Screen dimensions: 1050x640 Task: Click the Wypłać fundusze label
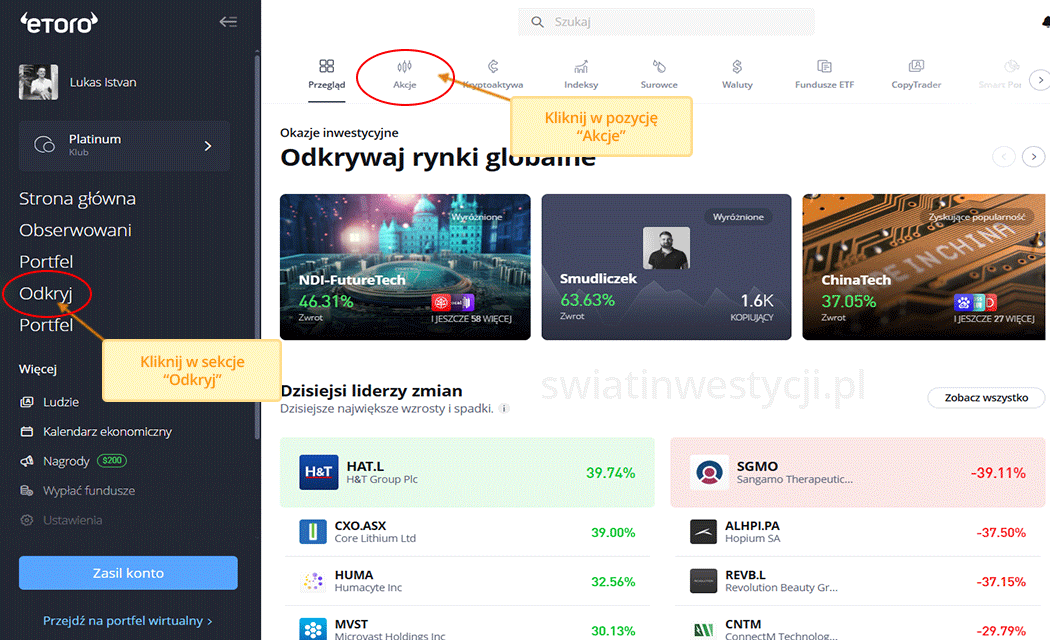(89, 491)
